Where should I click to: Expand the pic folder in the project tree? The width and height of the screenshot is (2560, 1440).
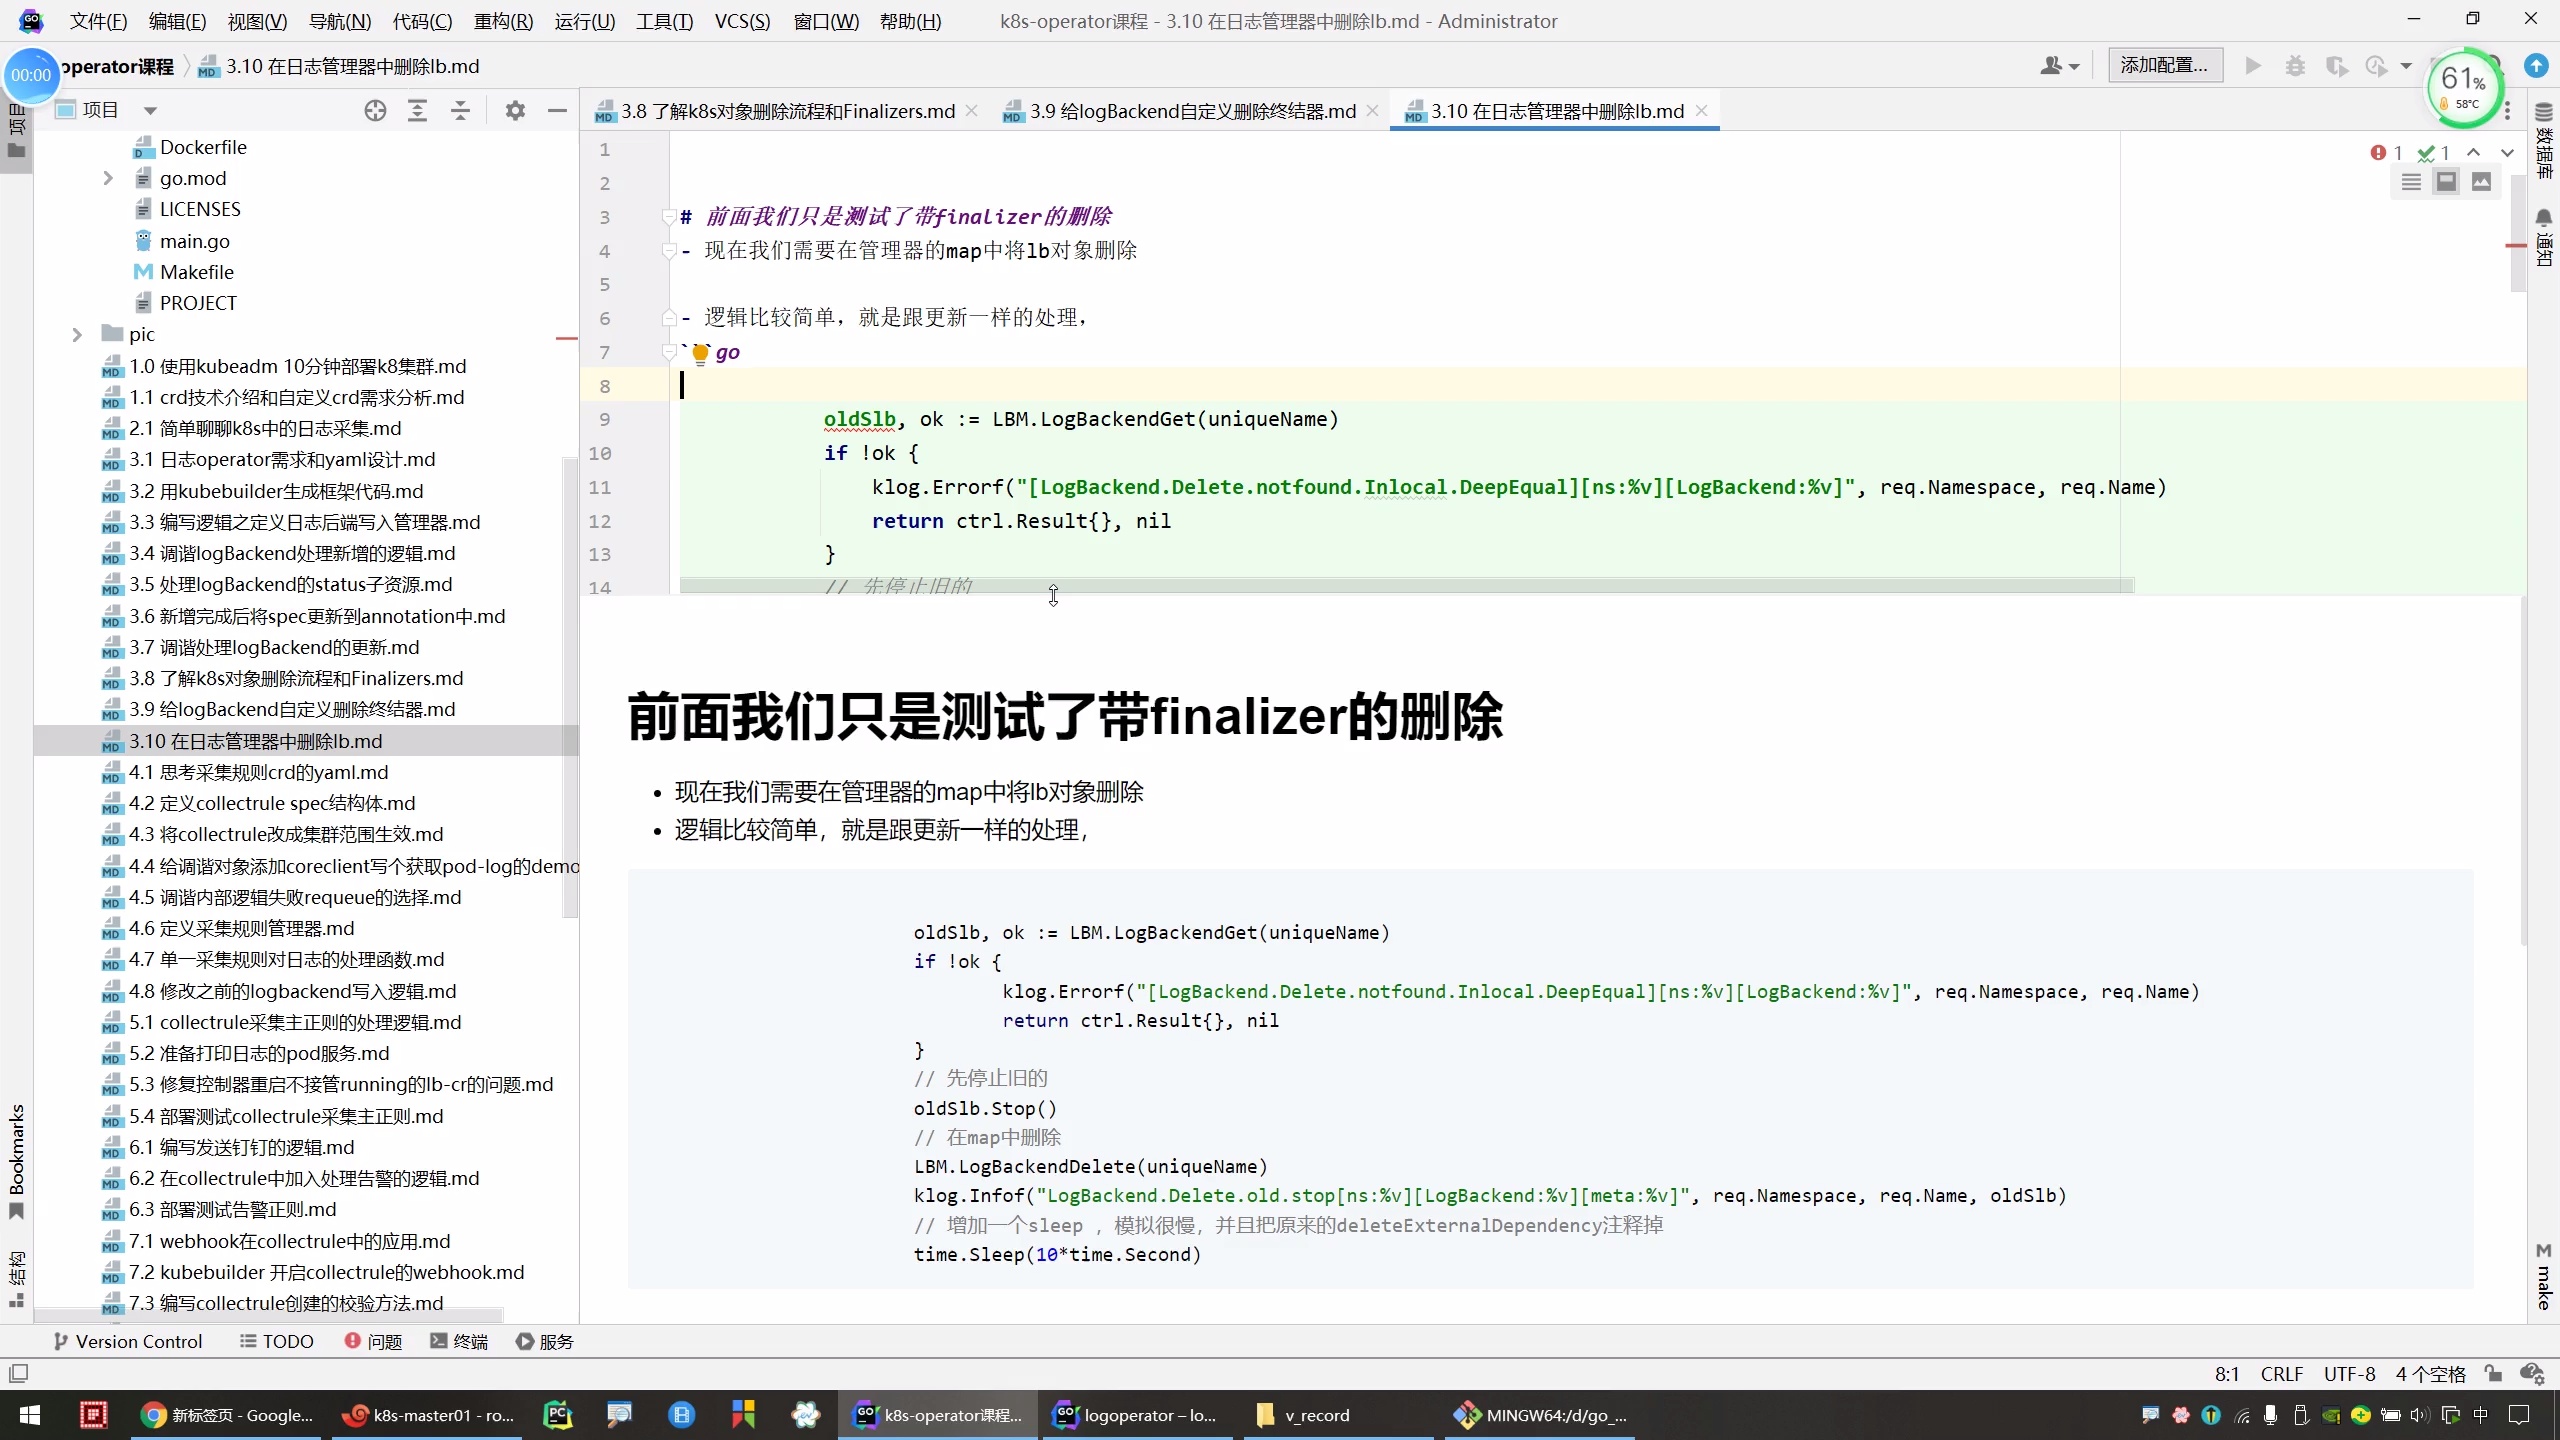78,334
